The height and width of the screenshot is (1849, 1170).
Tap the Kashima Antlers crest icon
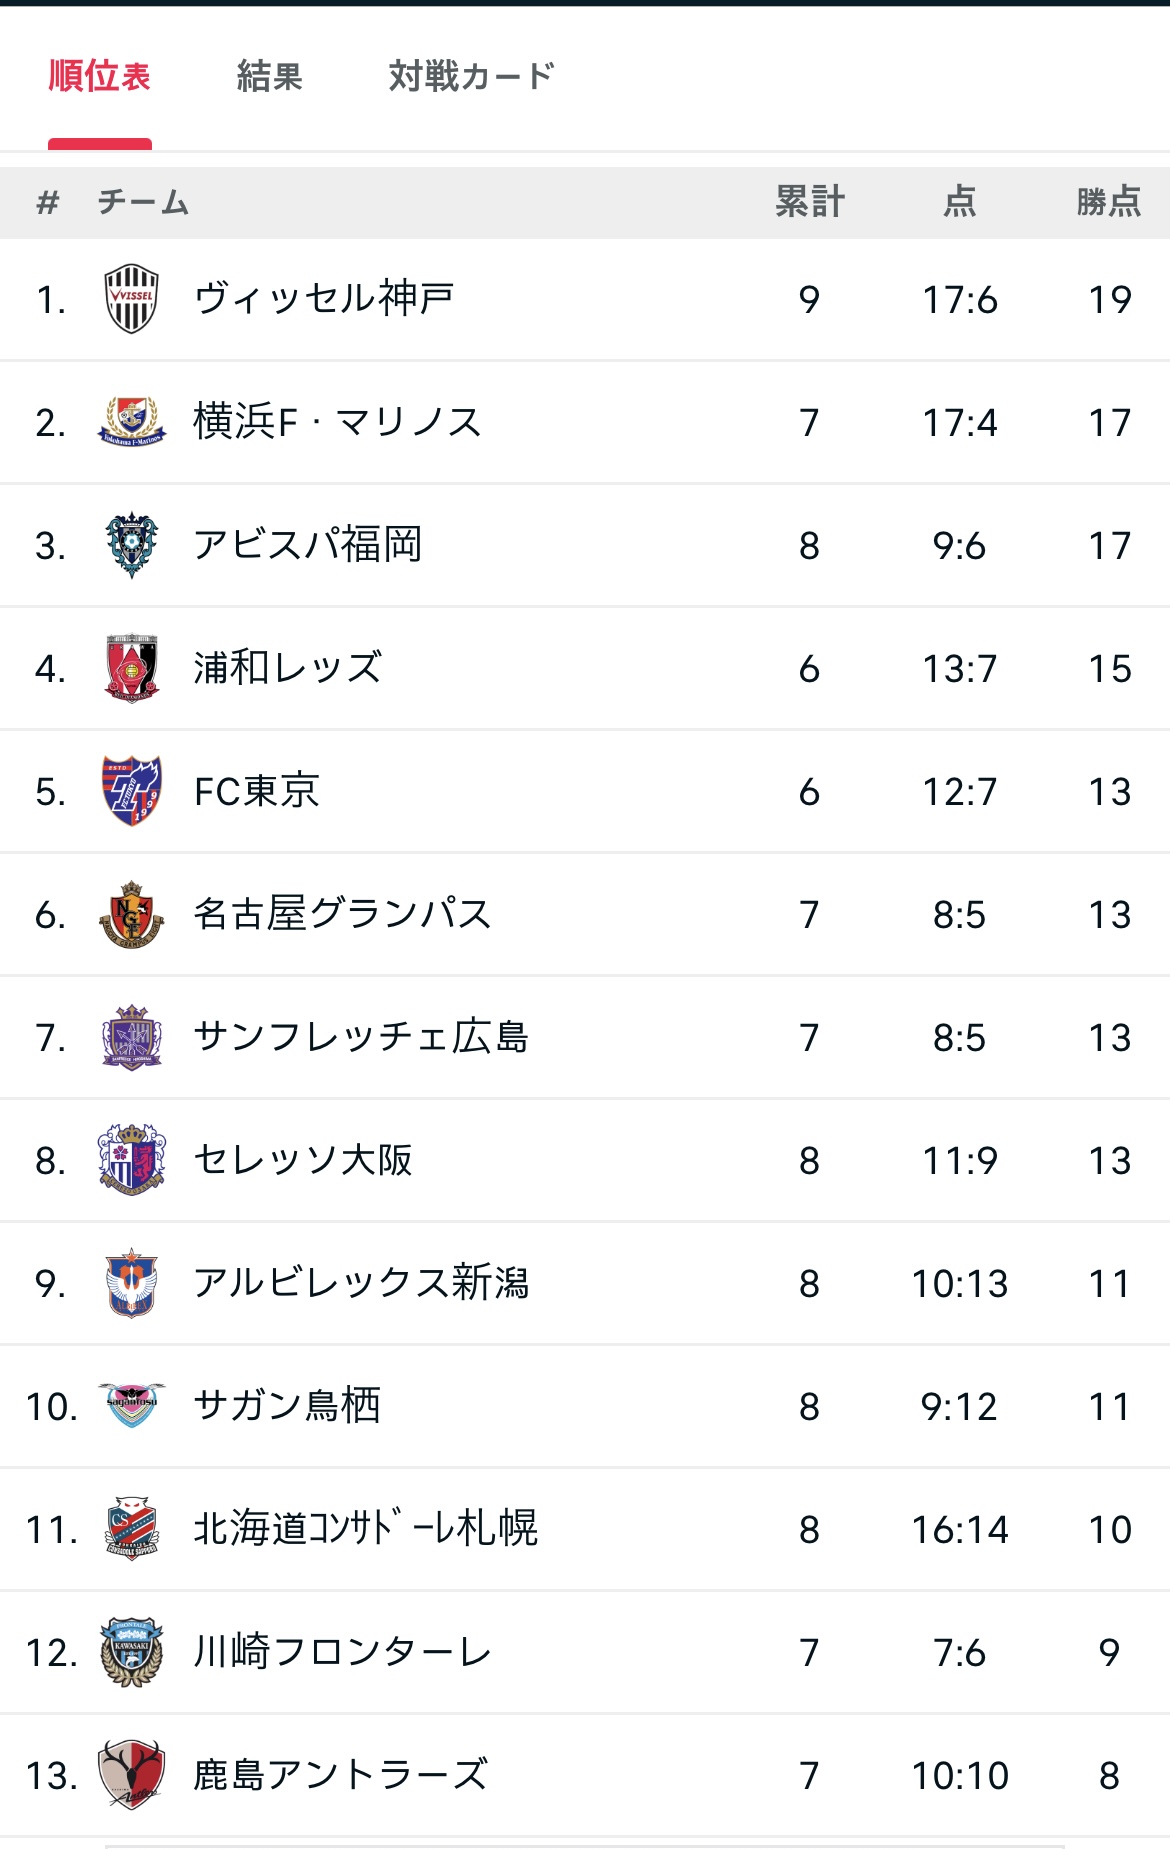(131, 1775)
